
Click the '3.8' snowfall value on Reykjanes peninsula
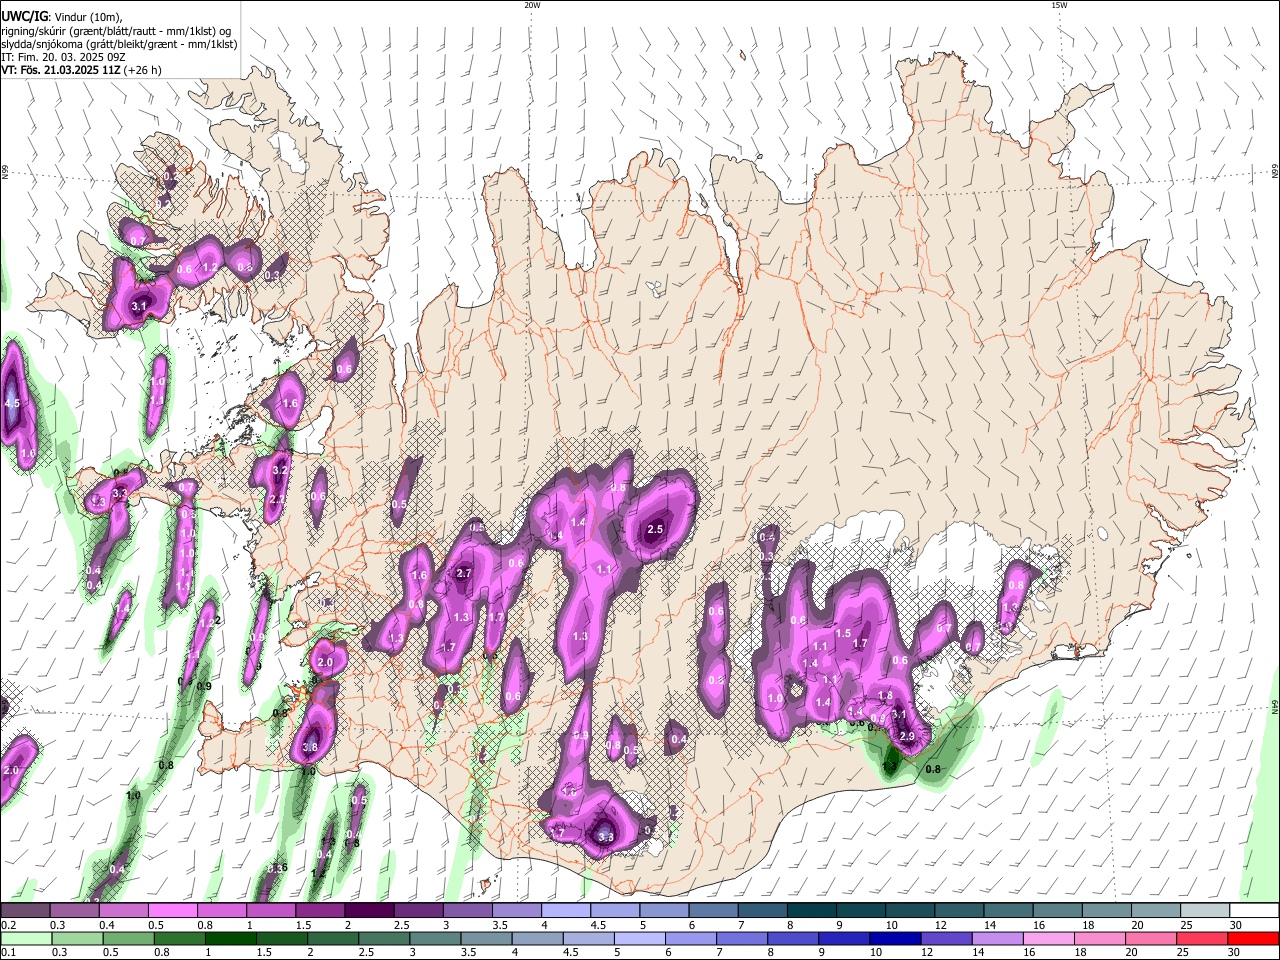tap(310, 747)
